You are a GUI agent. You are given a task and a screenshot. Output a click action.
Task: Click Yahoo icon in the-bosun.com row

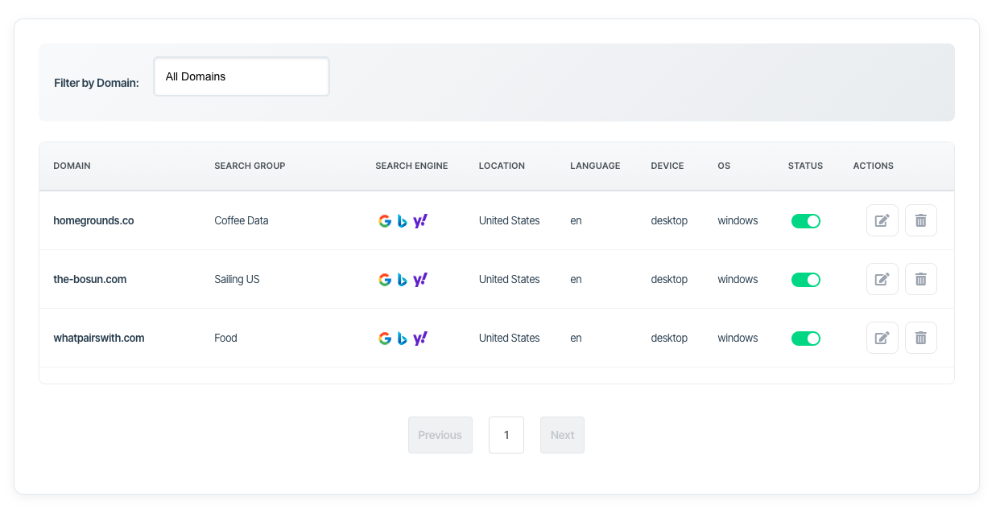pos(420,279)
